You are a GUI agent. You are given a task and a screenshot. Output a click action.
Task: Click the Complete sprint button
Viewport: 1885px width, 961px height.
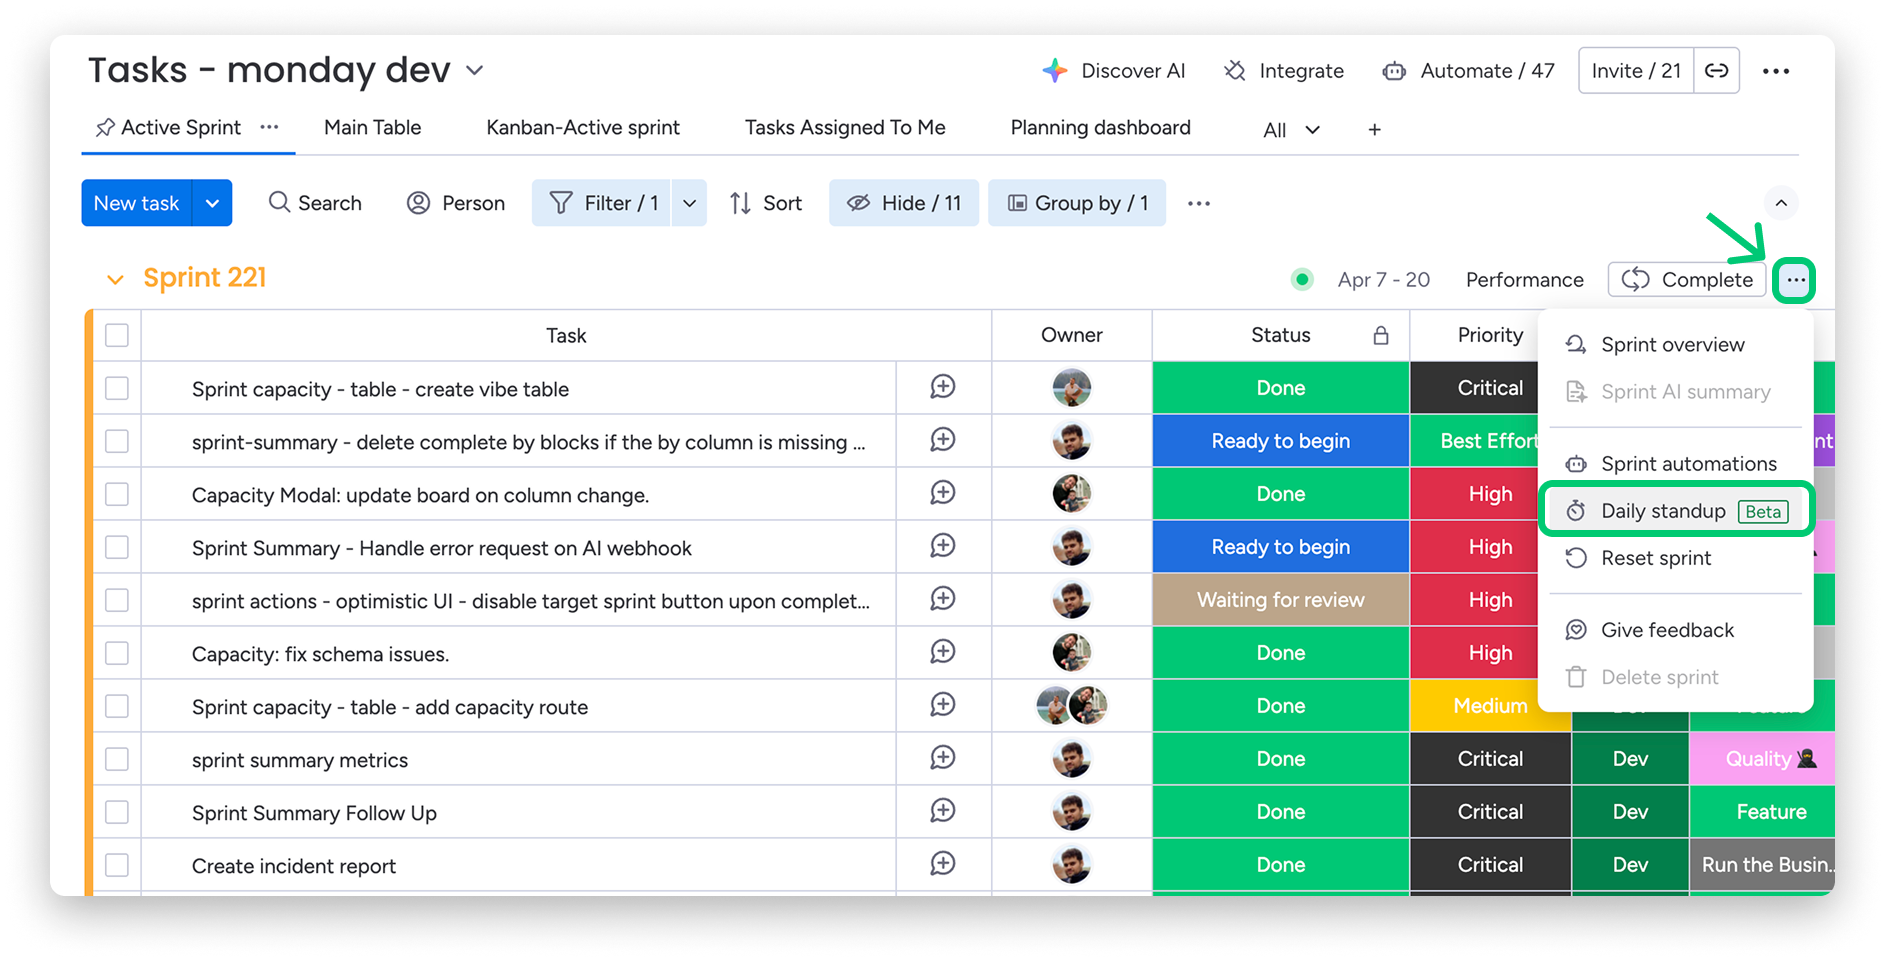point(1687,280)
